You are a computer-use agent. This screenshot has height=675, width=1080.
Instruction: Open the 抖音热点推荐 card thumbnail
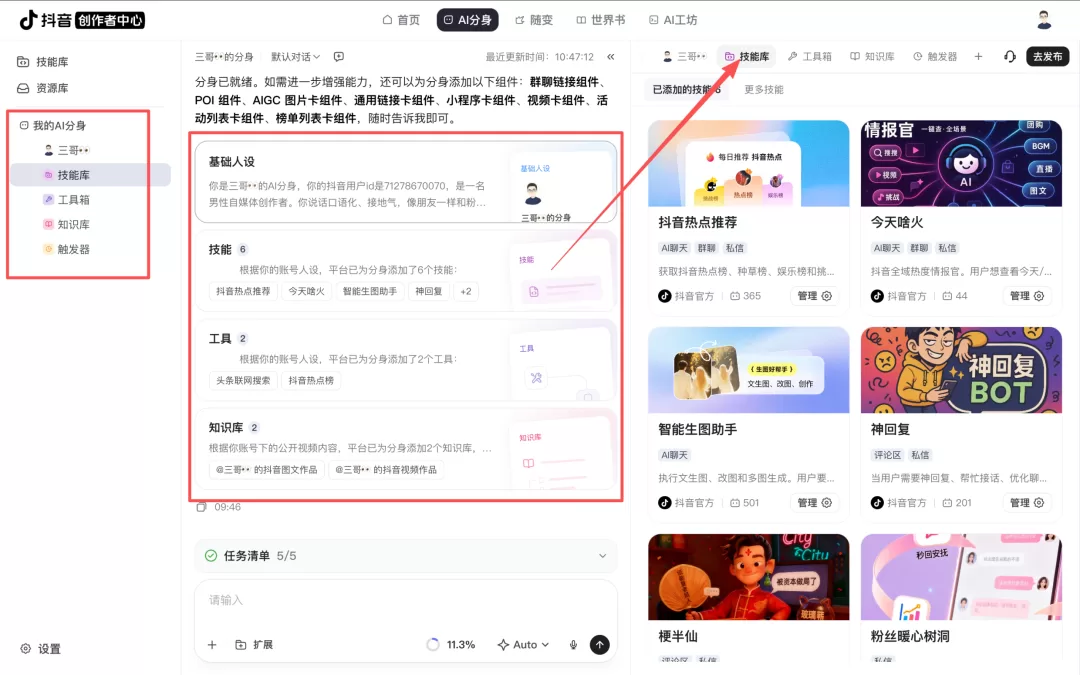pos(749,163)
